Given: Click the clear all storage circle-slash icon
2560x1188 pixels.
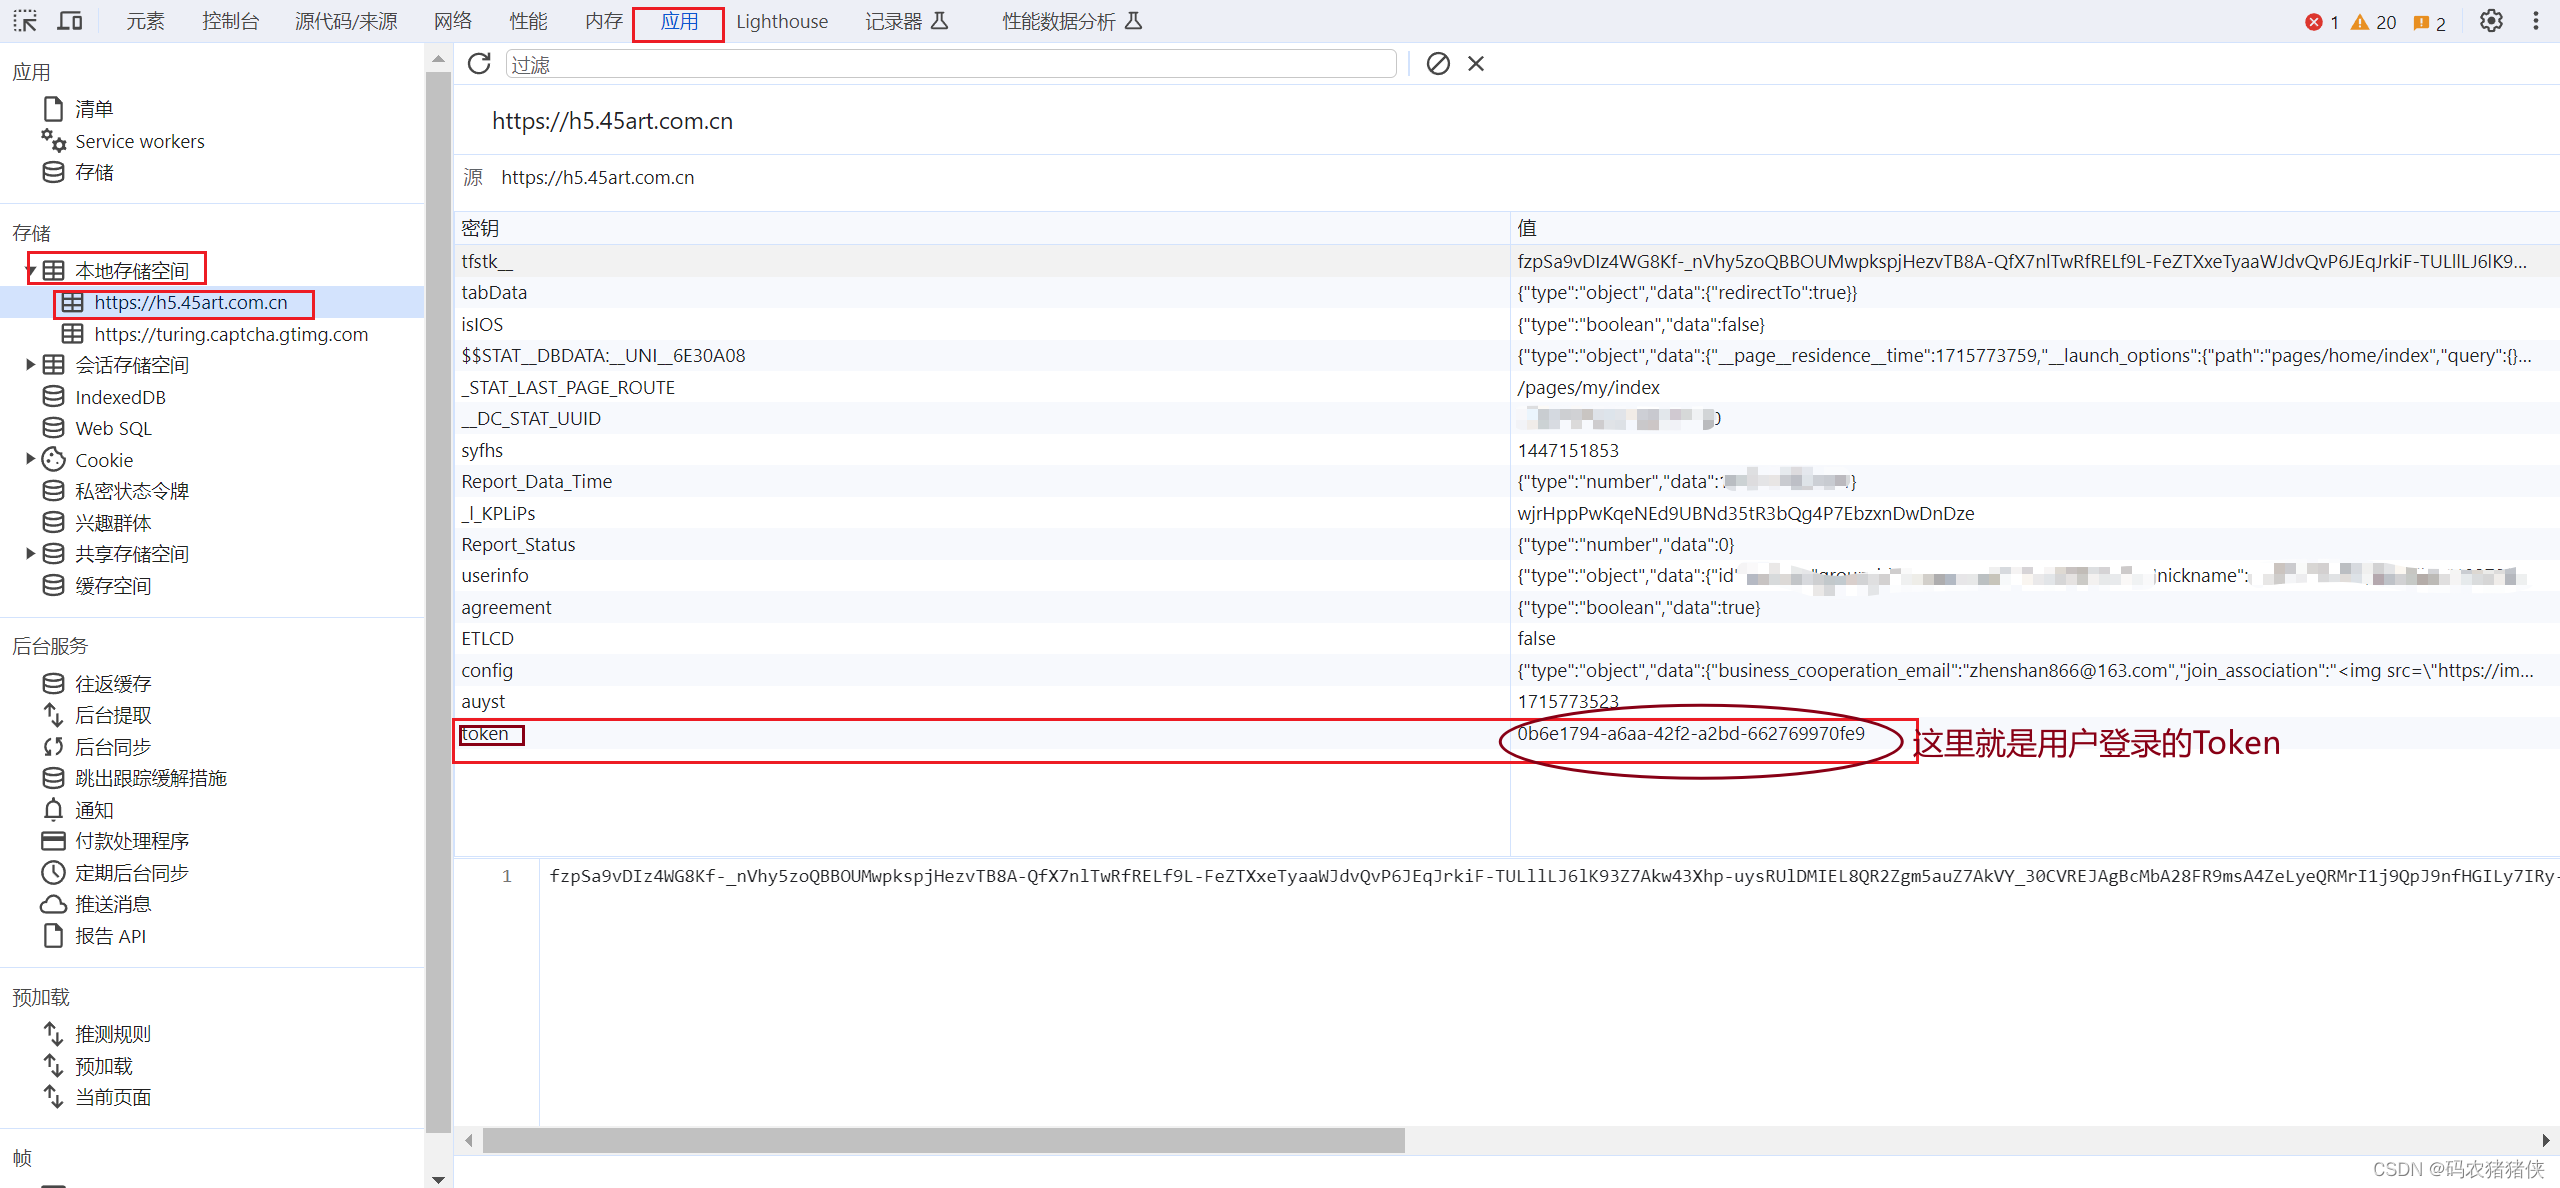Looking at the screenshot, I should (x=1438, y=64).
